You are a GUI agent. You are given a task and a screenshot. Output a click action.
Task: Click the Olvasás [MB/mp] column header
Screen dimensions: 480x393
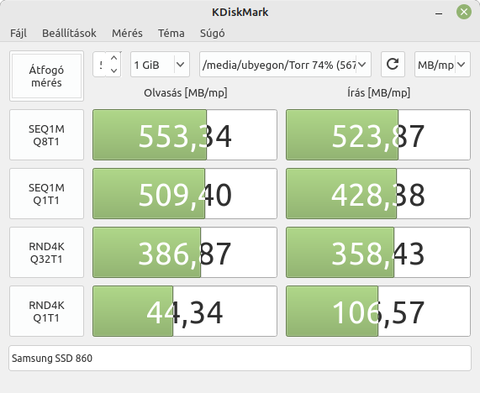click(x=185, y=93)
